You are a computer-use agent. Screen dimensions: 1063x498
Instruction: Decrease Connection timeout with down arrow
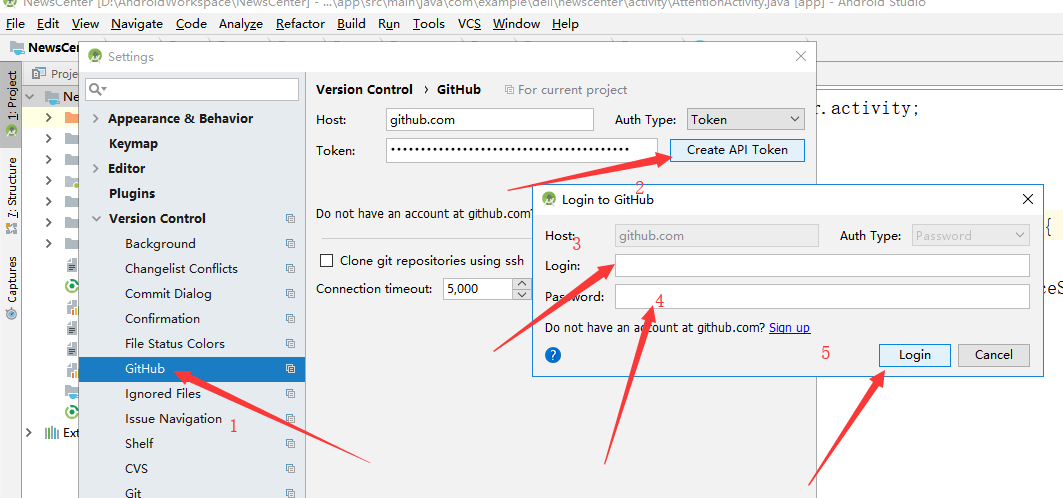(x=521, y=294)
